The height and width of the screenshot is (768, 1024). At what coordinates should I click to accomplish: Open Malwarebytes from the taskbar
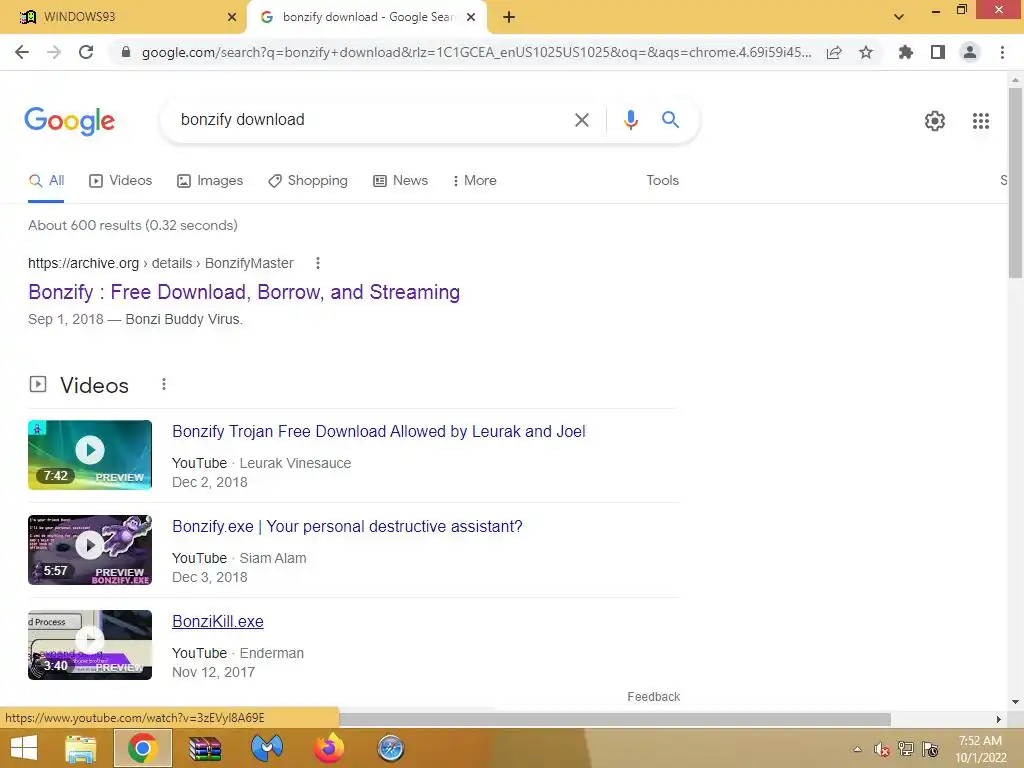click(x=267, y=748)
